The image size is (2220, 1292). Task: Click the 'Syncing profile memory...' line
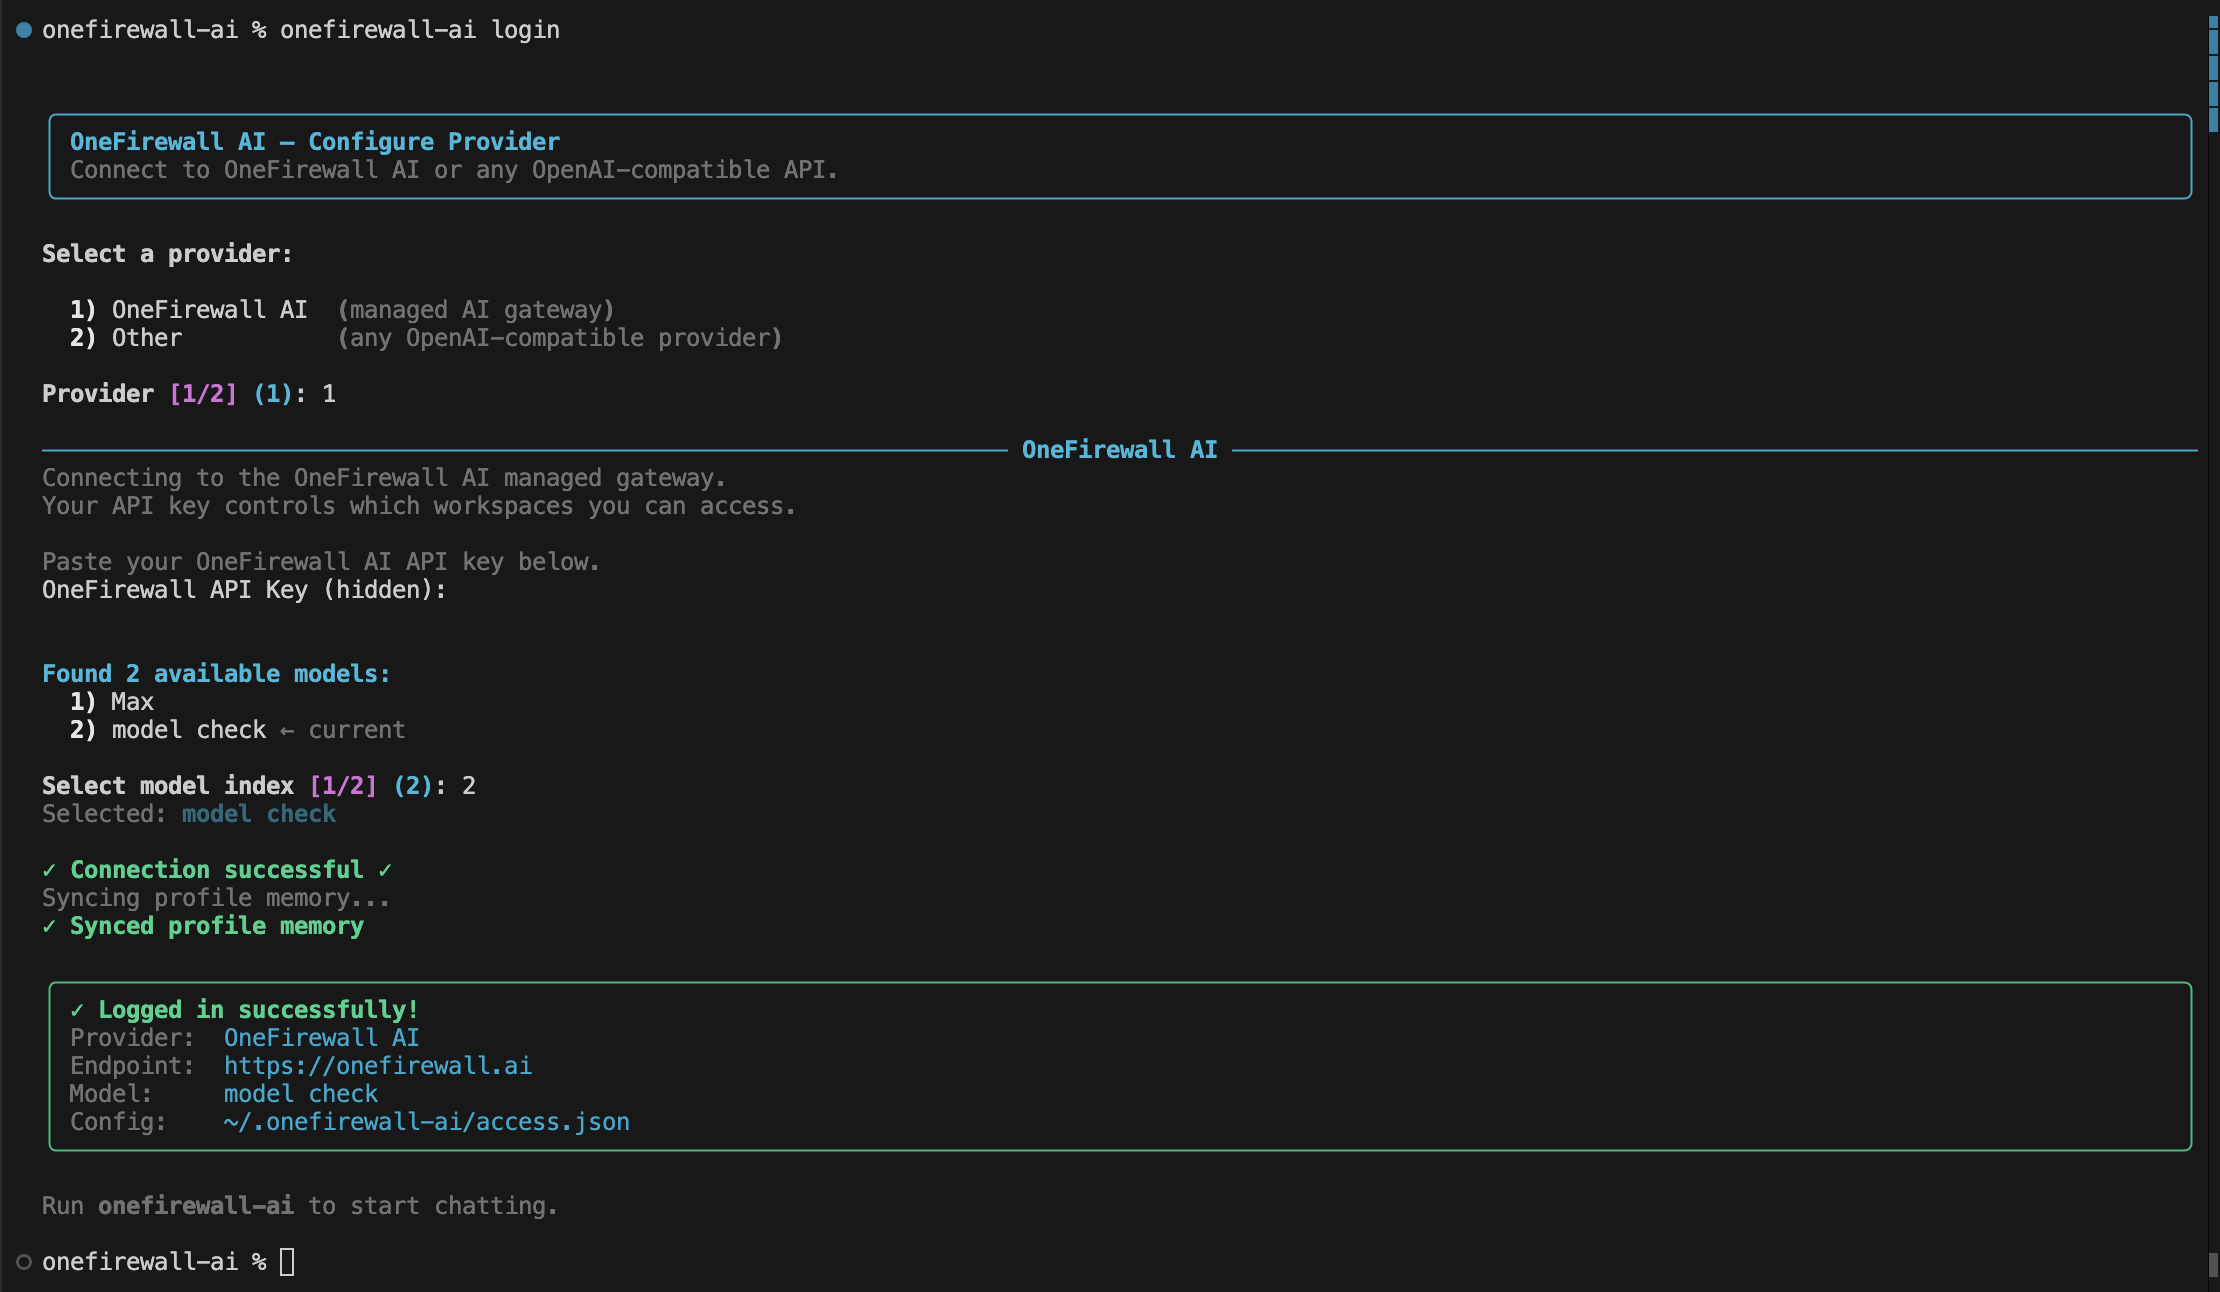click(216, 898)
